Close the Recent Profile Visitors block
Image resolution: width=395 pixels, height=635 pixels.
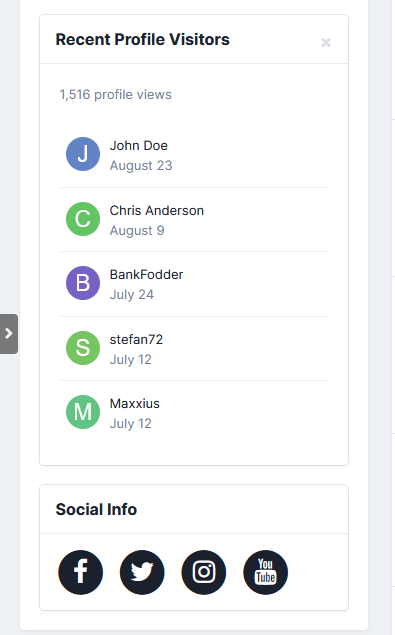pos(326,42)
